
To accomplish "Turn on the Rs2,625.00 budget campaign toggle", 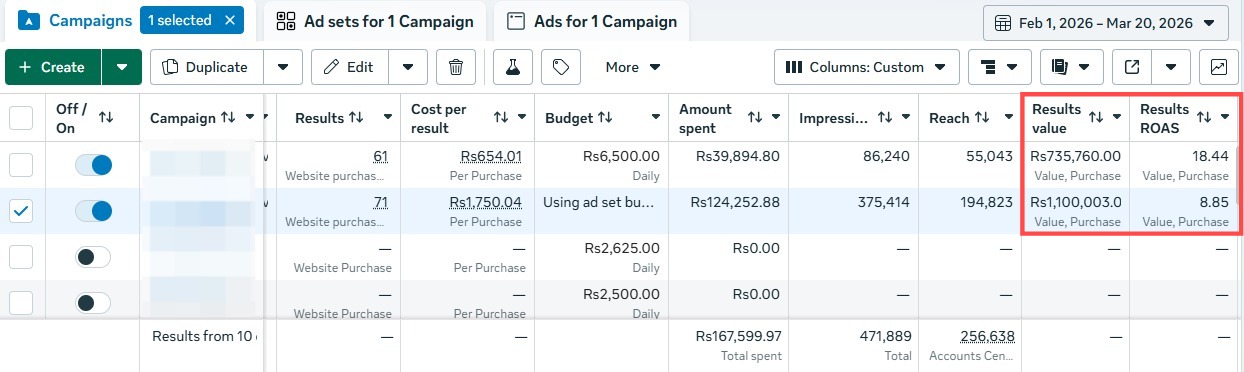I will [93, 257].
